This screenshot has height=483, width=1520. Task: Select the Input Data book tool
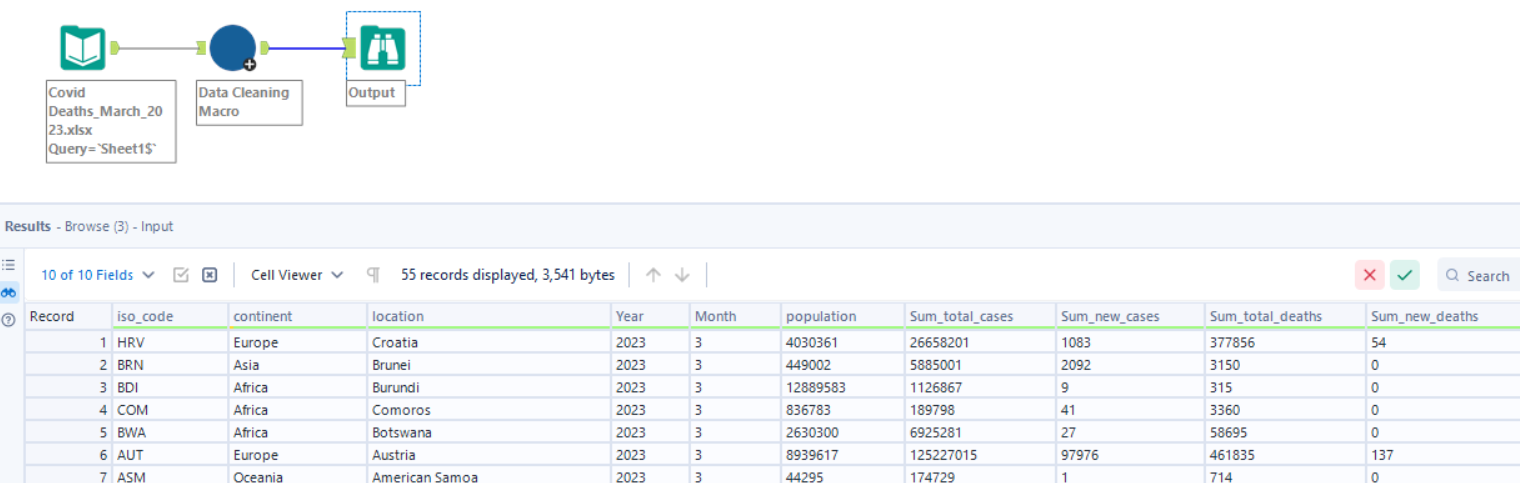coord(82,47)
